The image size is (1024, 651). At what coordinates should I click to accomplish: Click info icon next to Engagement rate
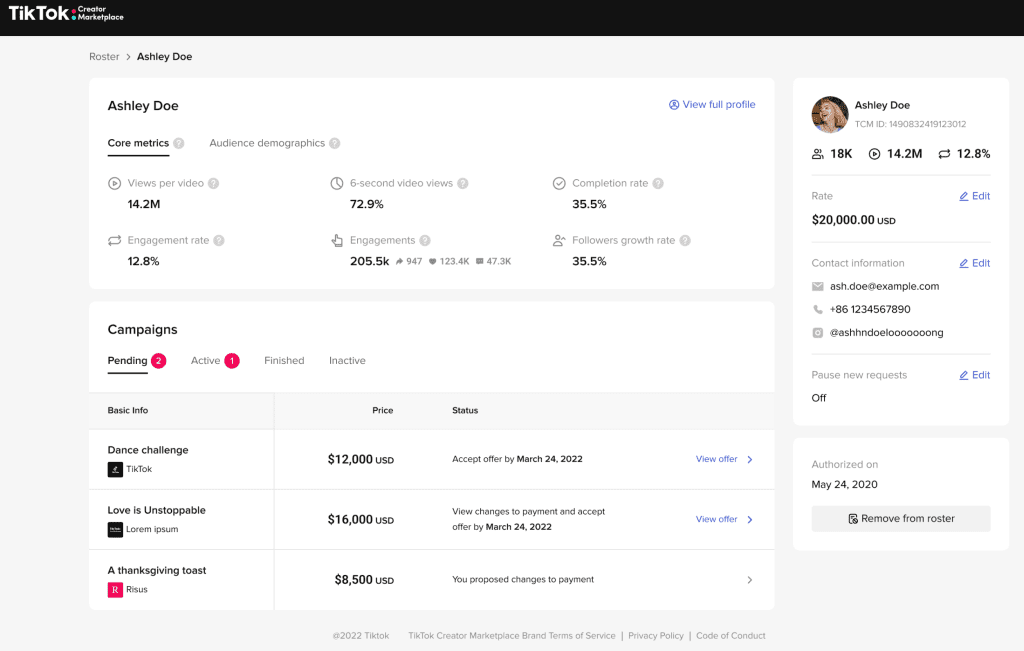219,241
